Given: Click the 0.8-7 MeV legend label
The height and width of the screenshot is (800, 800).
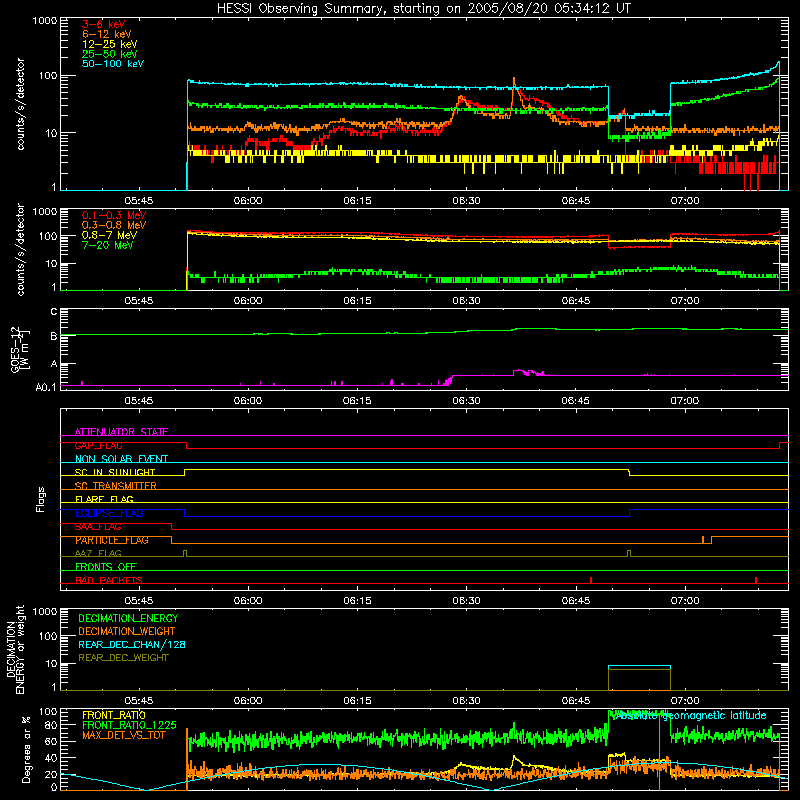Looking at the screenshot, I should coord(109,235).
